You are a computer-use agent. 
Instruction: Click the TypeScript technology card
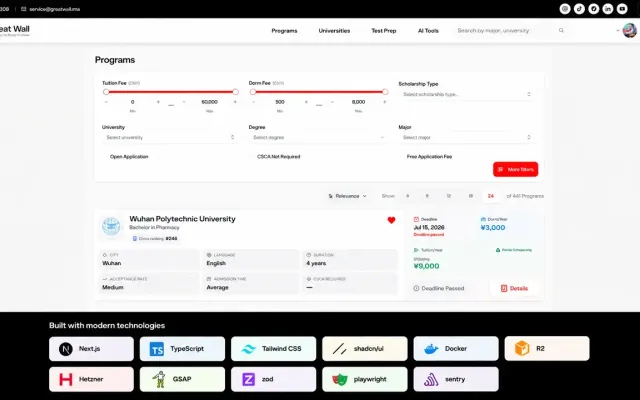click(182, 349)
